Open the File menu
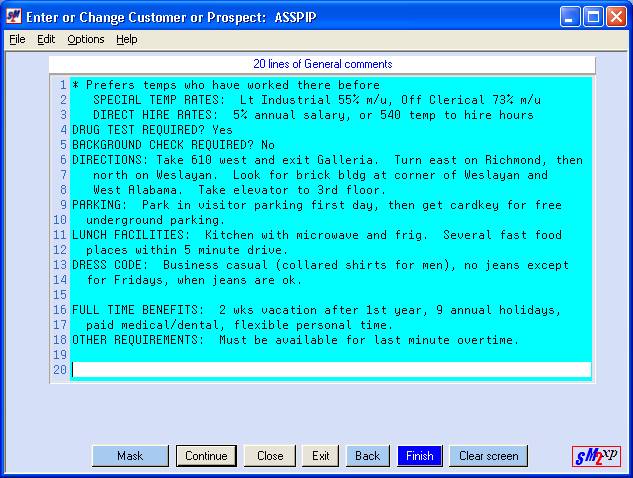Image resolution: width=633 pixels, height=478 pixels. point(17,39)
